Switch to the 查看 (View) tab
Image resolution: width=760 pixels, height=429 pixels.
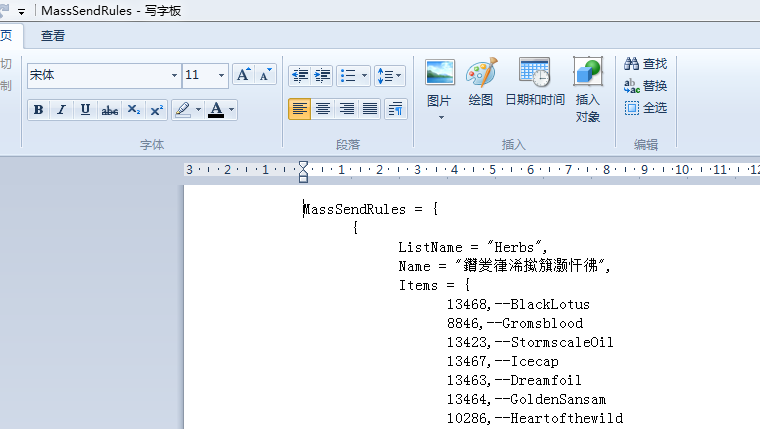tap(53, 36)
